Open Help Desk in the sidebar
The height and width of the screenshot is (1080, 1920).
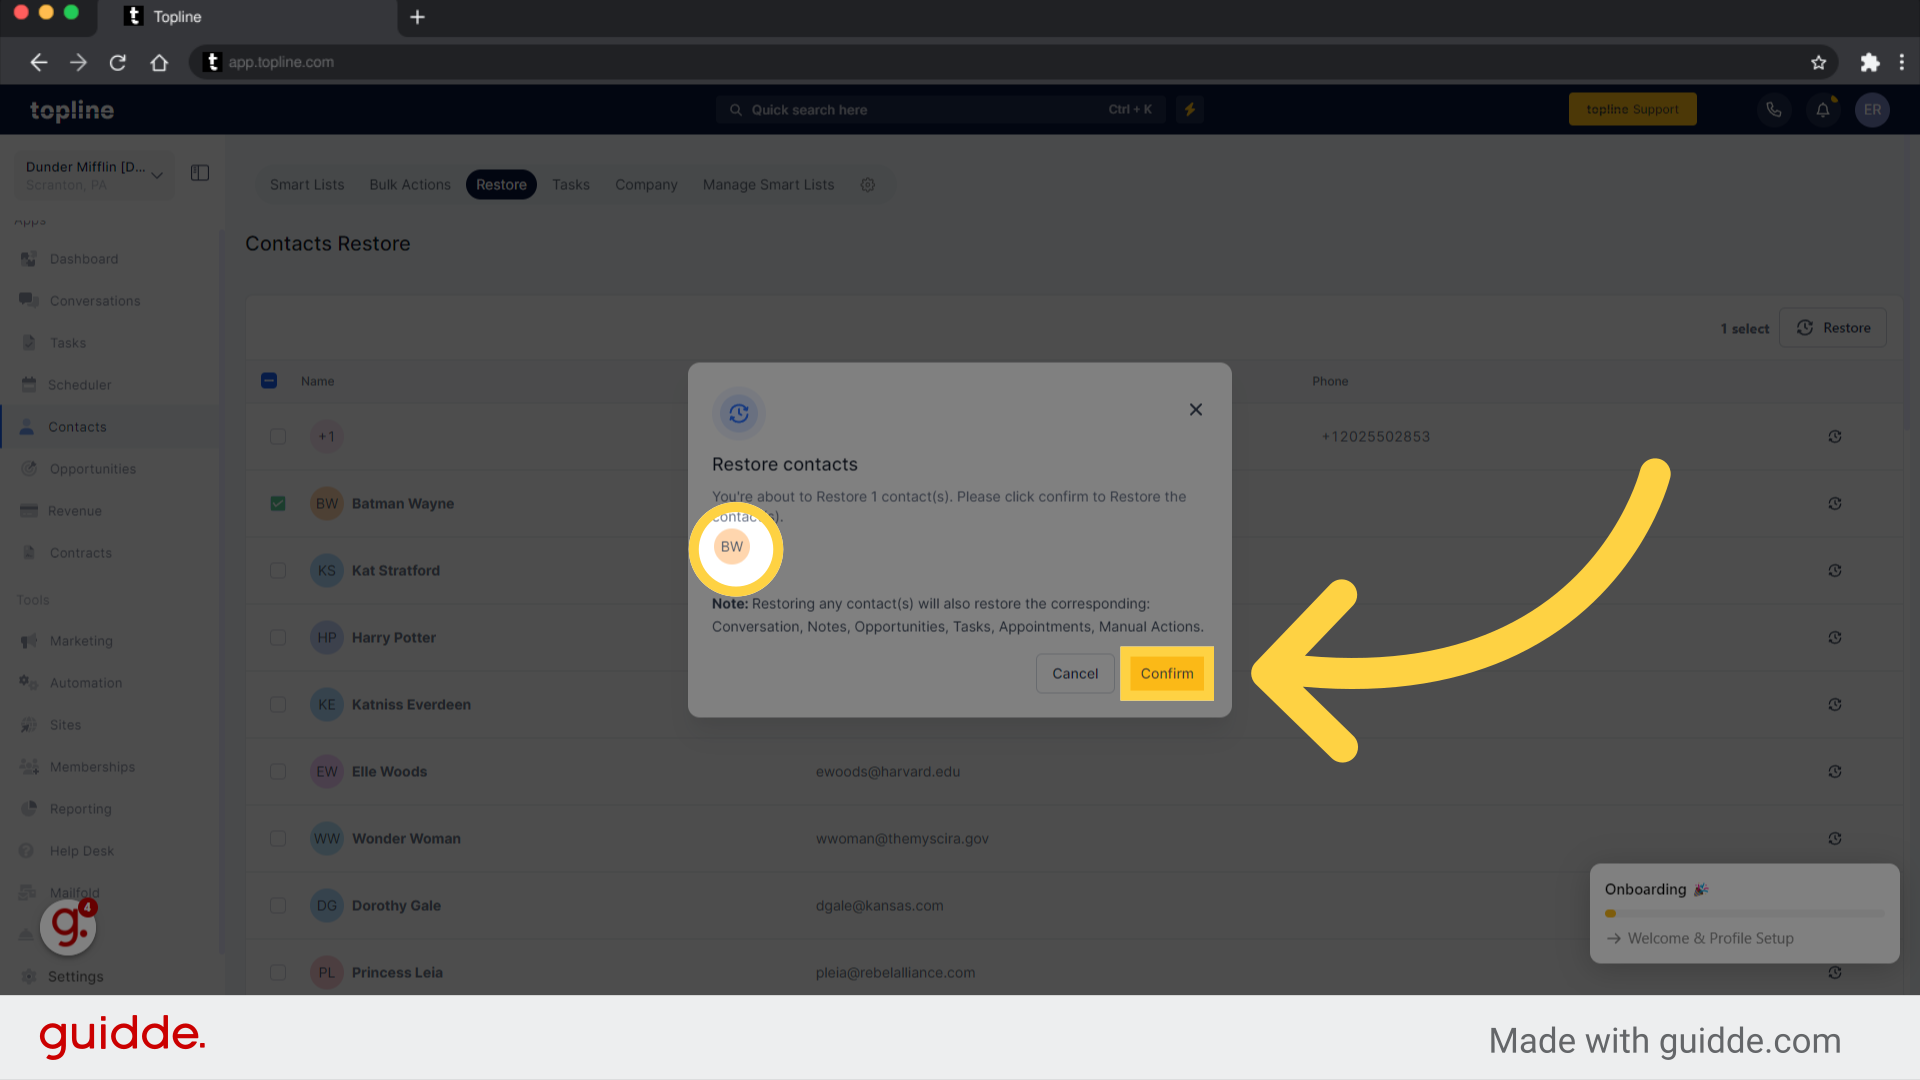point(81,851)
